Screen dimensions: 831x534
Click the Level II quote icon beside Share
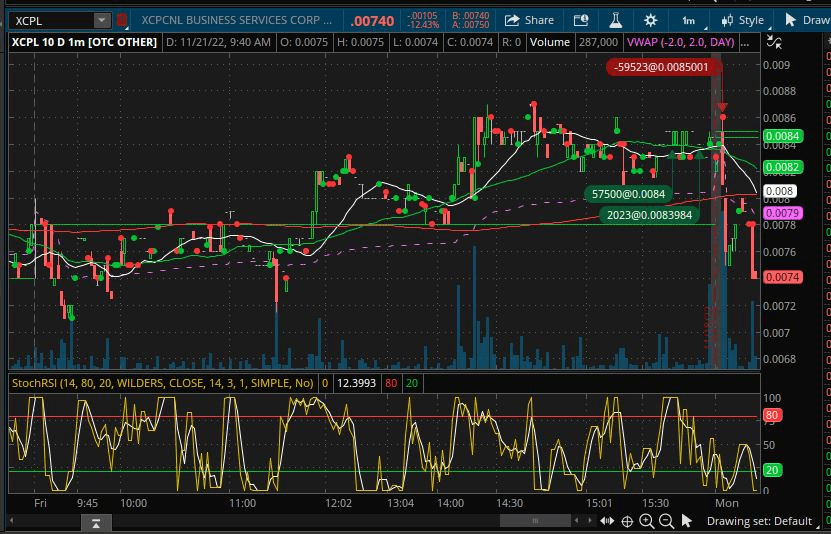pos(581,20)
